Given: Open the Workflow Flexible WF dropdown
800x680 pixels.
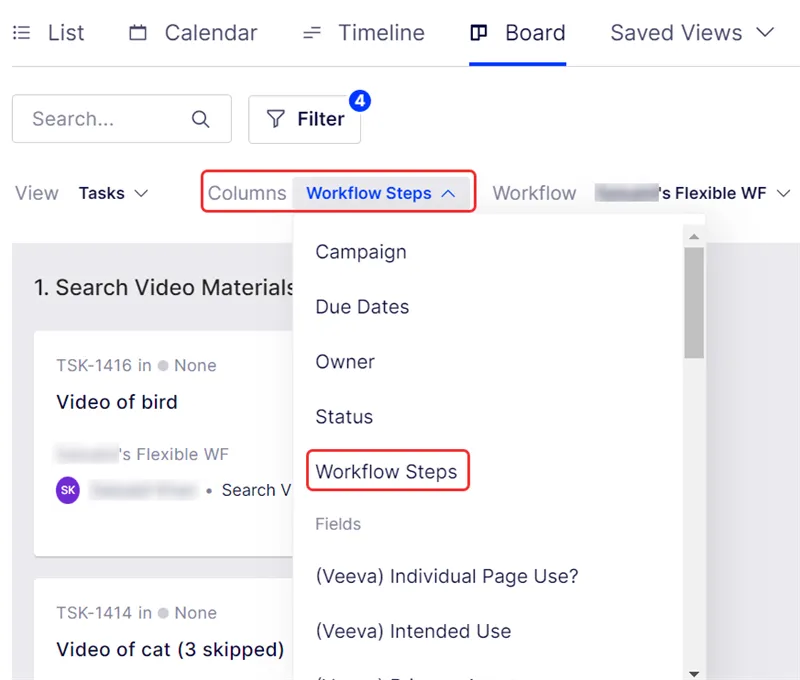Looking at the screenshot, I should click(x=693, y=193).
